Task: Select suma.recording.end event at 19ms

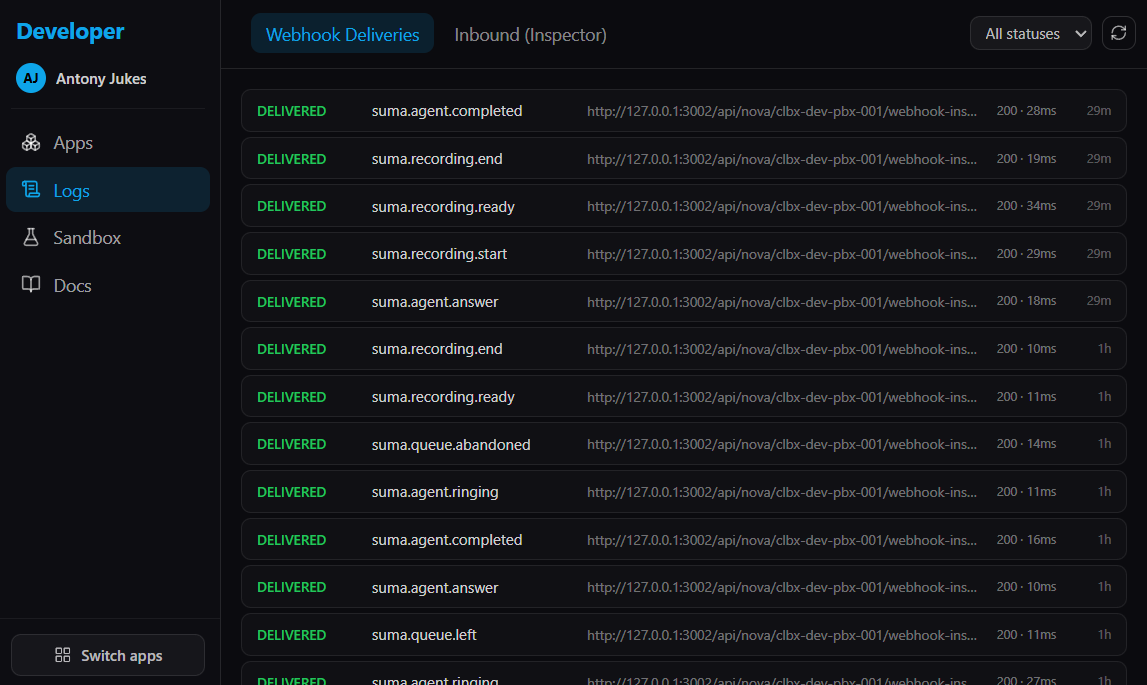Action: pyautogui.click(x=683, y=159)
